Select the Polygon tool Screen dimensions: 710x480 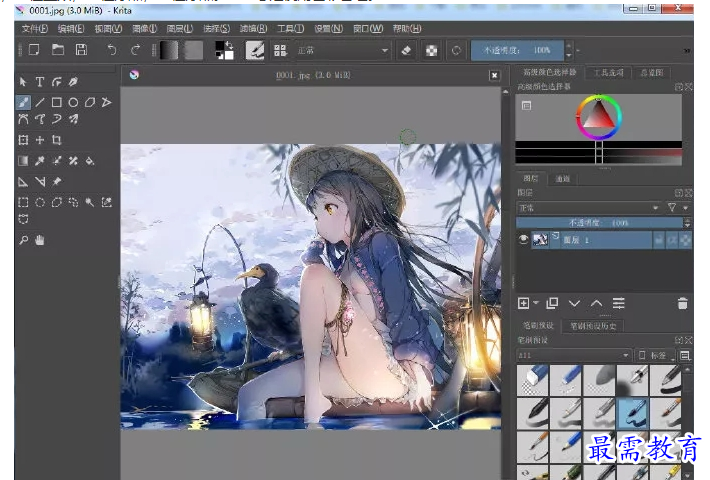(x=90, y=102)
